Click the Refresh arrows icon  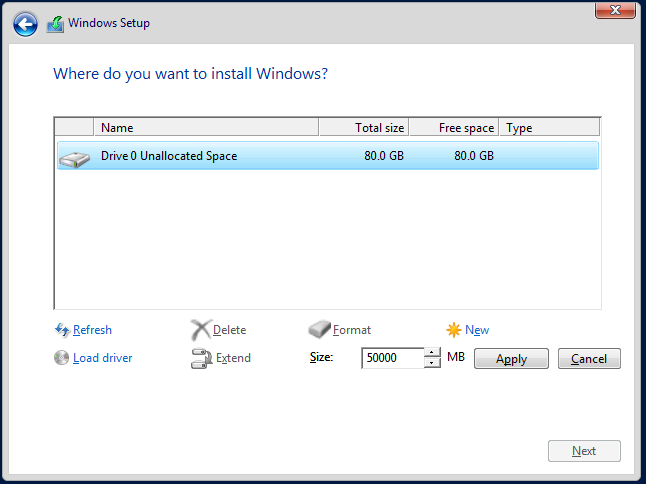[x=62, y=330]
